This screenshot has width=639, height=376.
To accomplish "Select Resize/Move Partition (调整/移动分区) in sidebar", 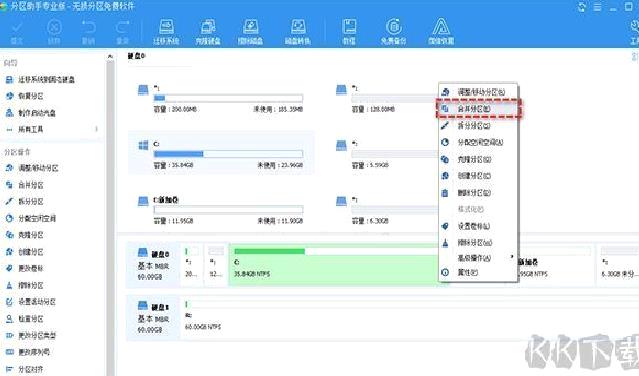I will tap(32, 168).
